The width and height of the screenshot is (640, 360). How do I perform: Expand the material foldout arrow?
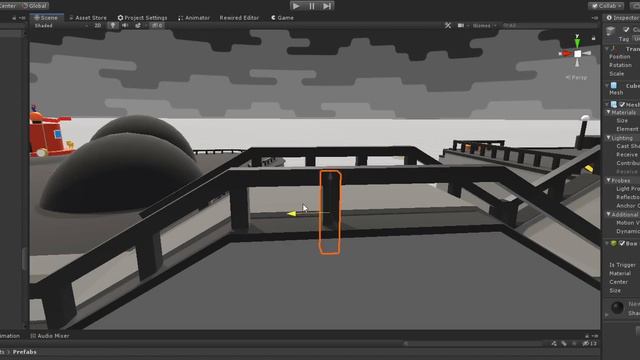(x=607, y=315)
